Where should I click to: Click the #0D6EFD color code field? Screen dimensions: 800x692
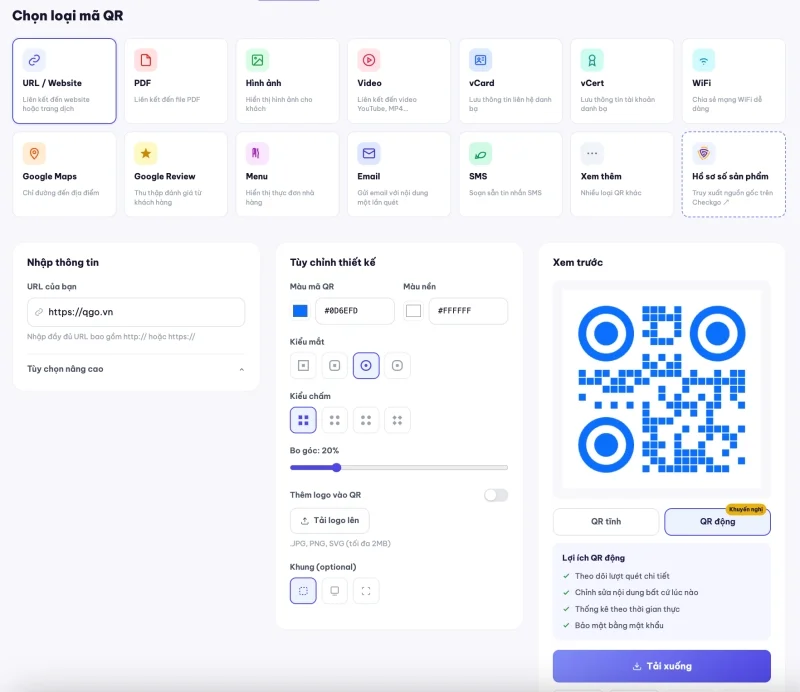355,311
